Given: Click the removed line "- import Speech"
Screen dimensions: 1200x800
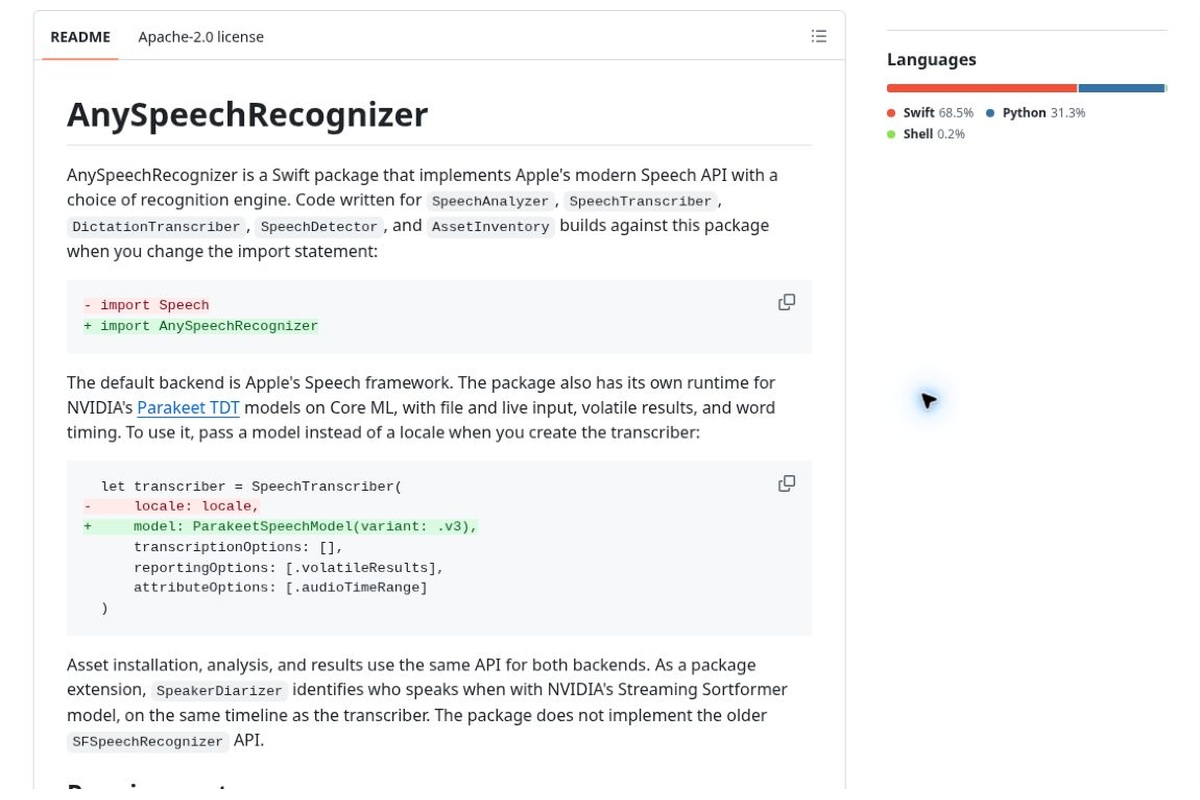Looking at the screenshot, I should (x=146, y=306).
